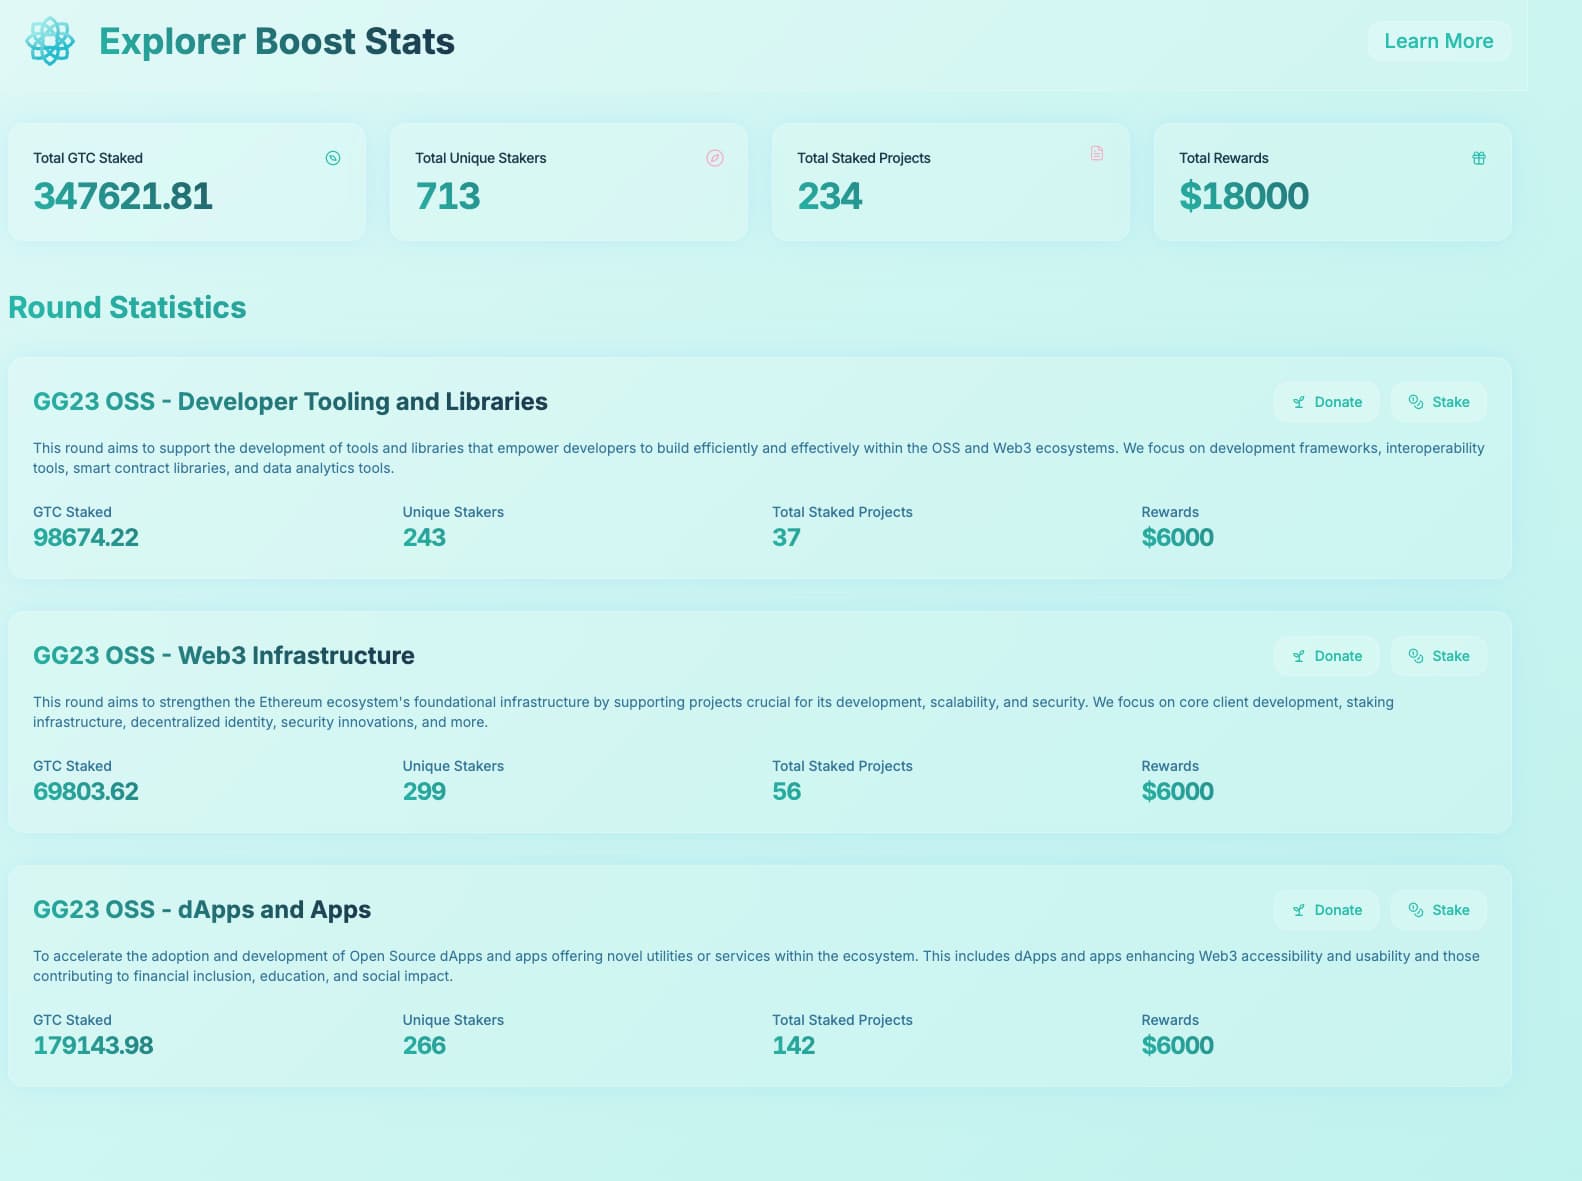The image size is (1582, 1181).
Task: Open GG23 OSS - Web3 Infrastructure title
Action: [x=224, y=655]
